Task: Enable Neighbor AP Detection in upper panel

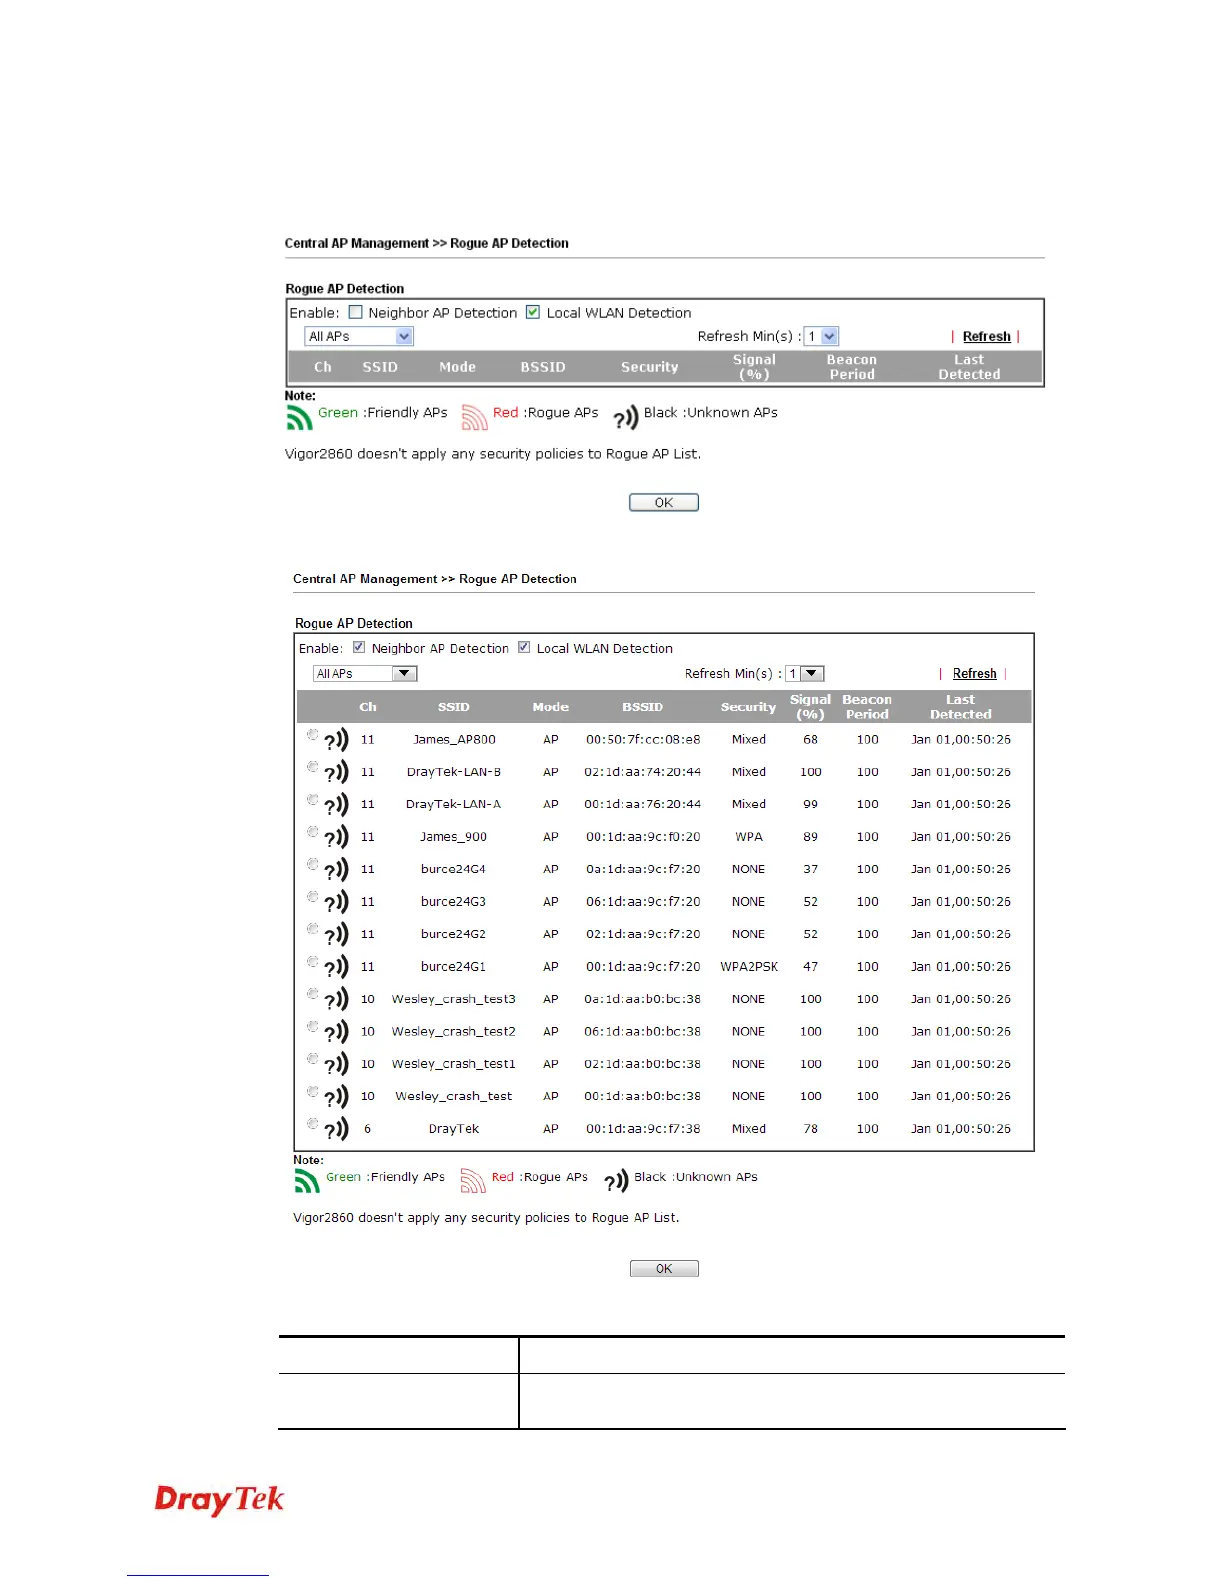Action: click(x=355, y=312)
